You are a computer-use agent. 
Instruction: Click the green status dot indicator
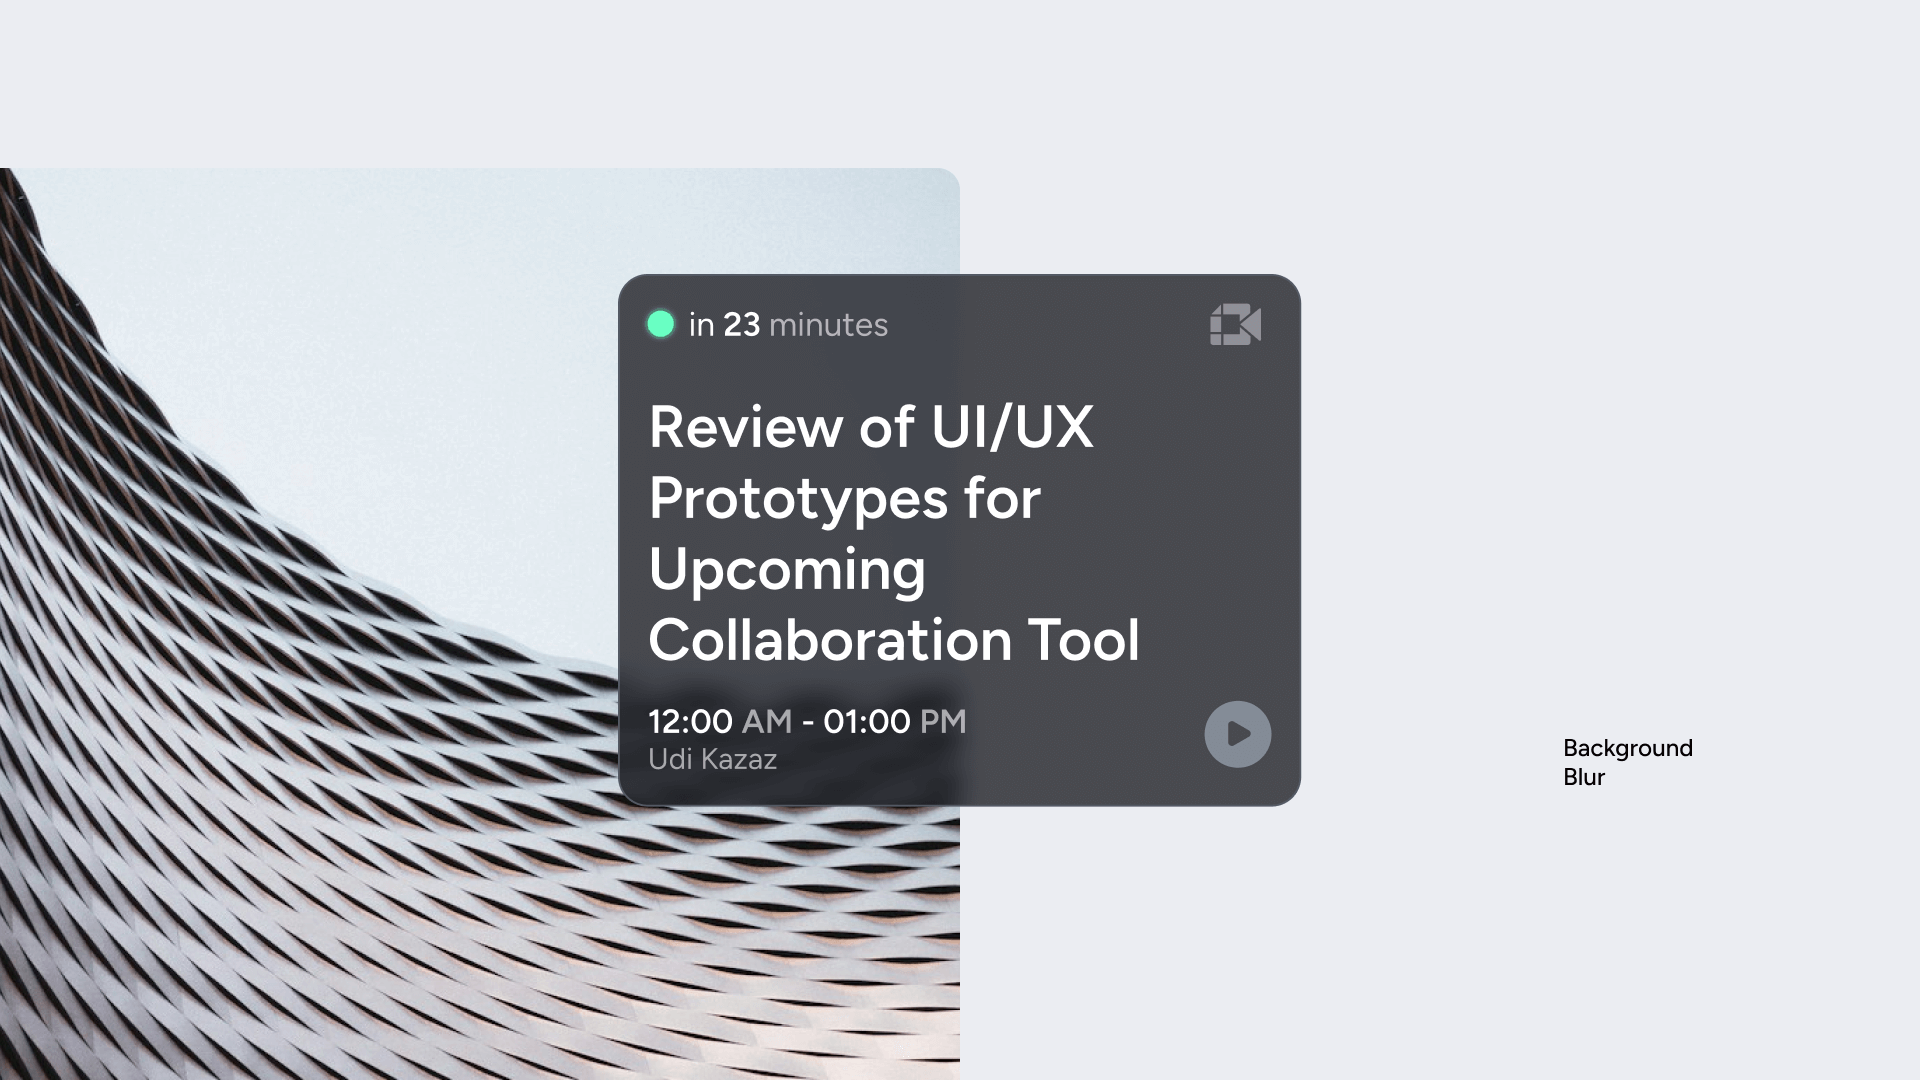point(661,324)
